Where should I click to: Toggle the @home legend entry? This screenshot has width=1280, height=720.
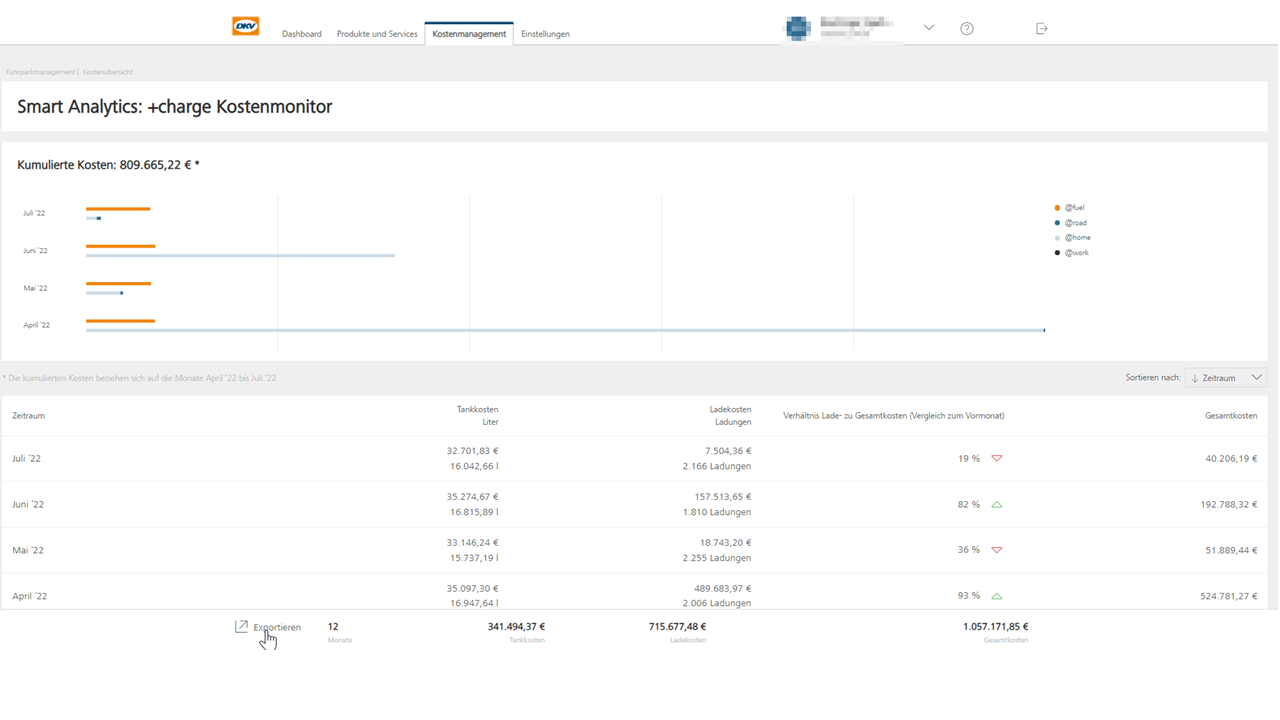pos(1073,238)
